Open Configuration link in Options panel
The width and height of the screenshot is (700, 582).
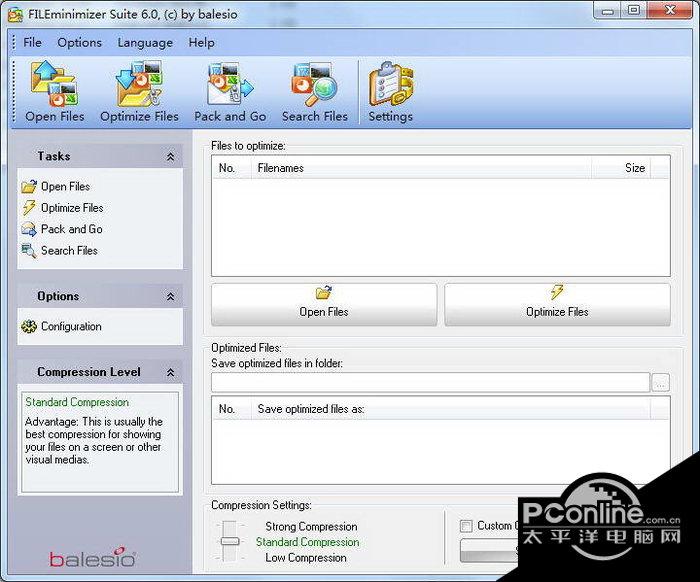coord(71,326)
